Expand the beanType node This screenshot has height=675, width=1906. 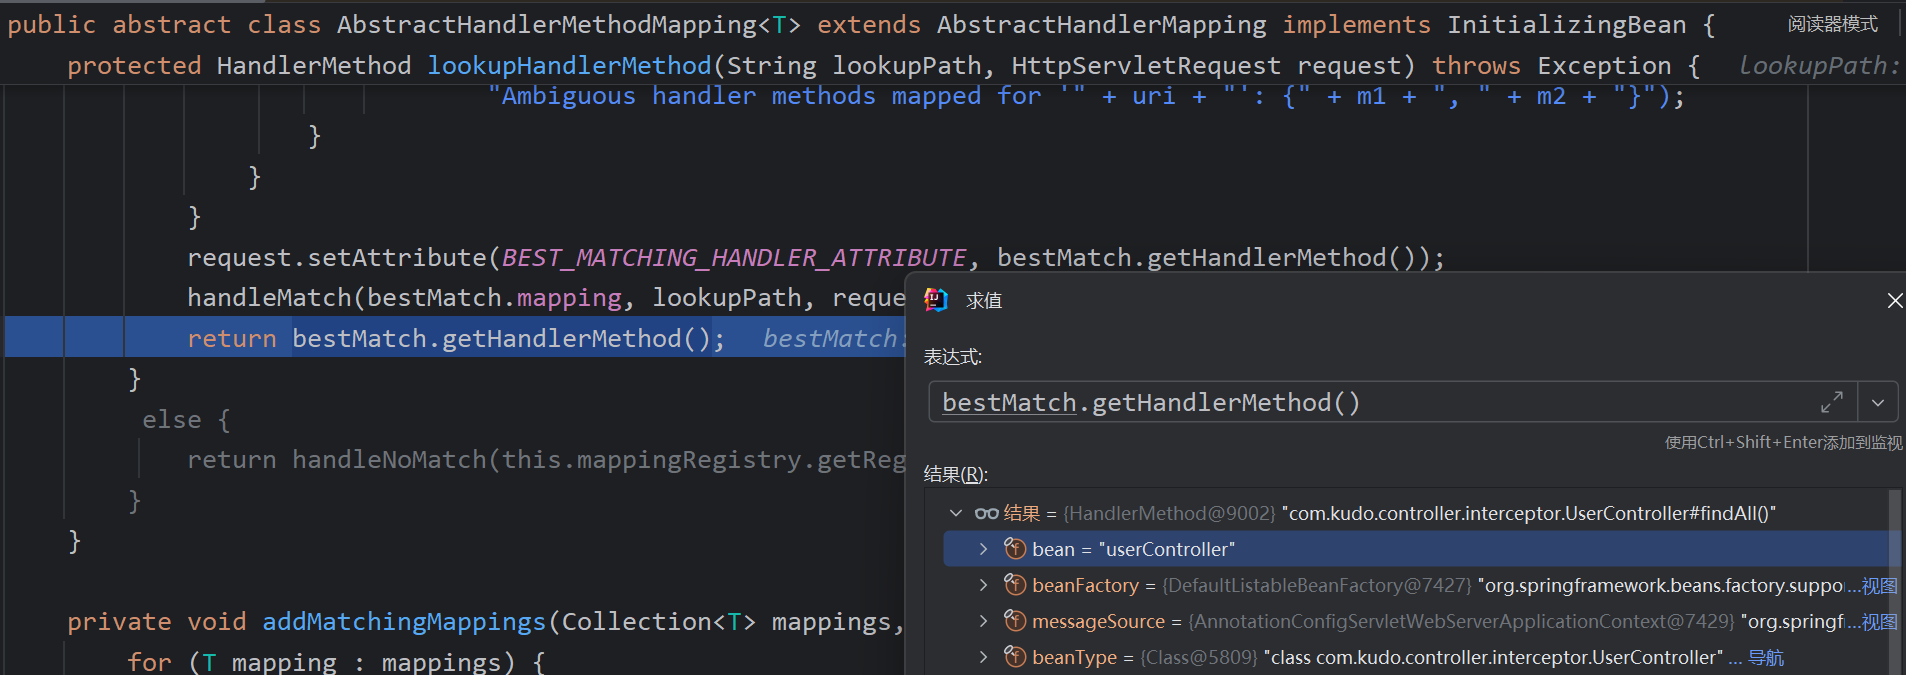tap(984, 657)
